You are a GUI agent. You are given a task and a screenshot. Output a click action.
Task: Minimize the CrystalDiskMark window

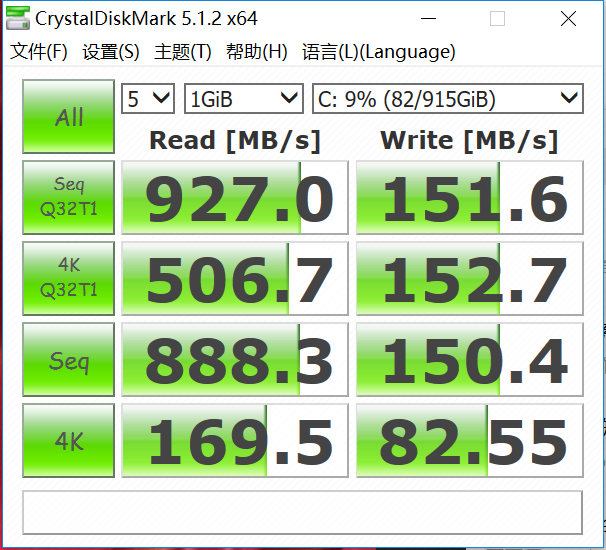pyautogui.click(x=429, y=19)
